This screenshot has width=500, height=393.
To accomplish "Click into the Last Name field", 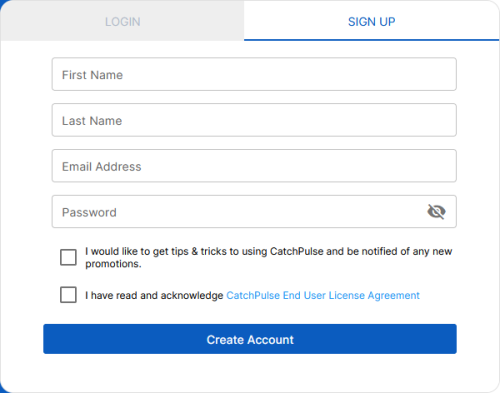I will [254, 120].
